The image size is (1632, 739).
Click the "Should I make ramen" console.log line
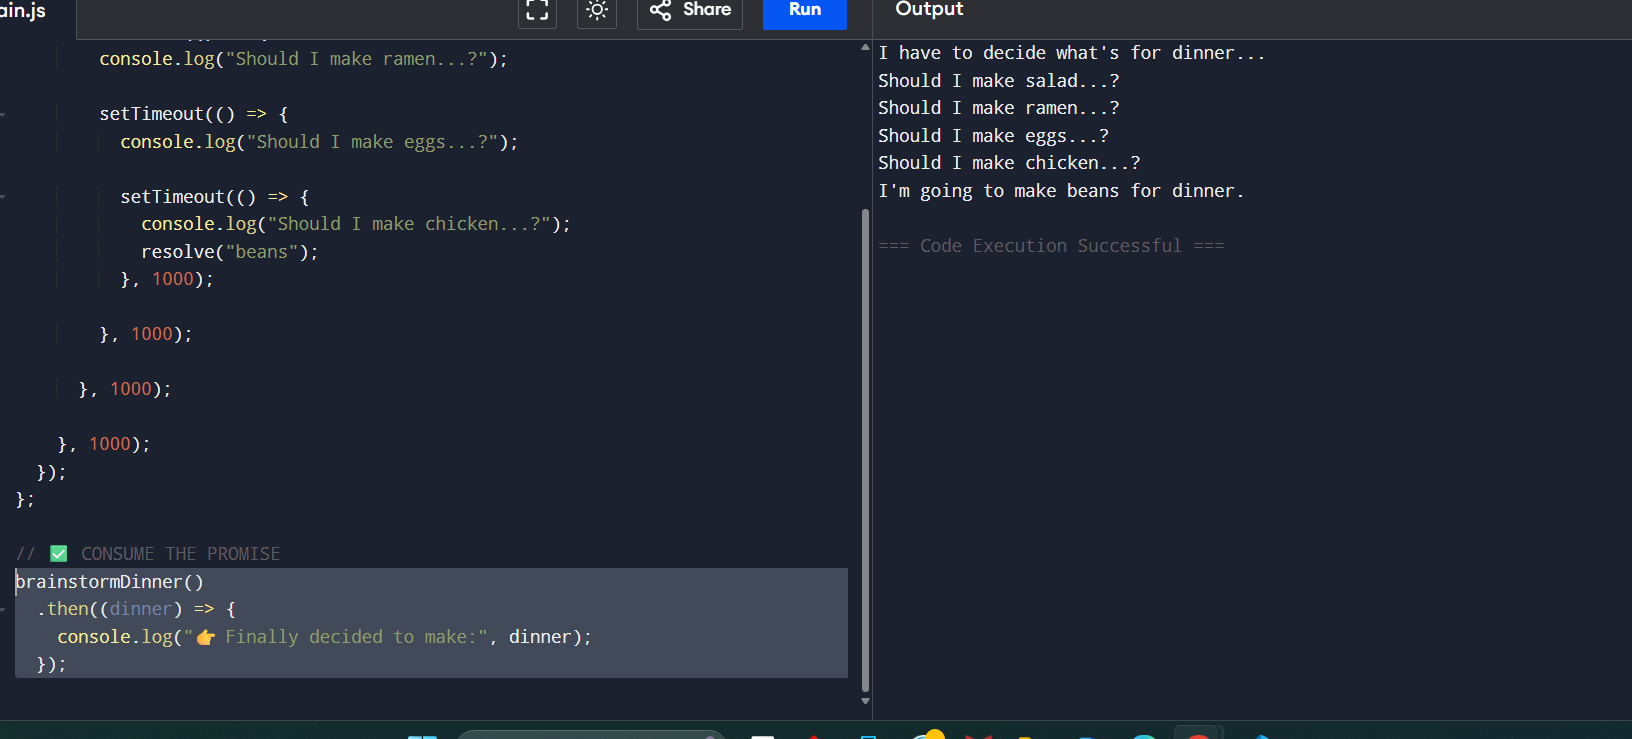point(303,59)
